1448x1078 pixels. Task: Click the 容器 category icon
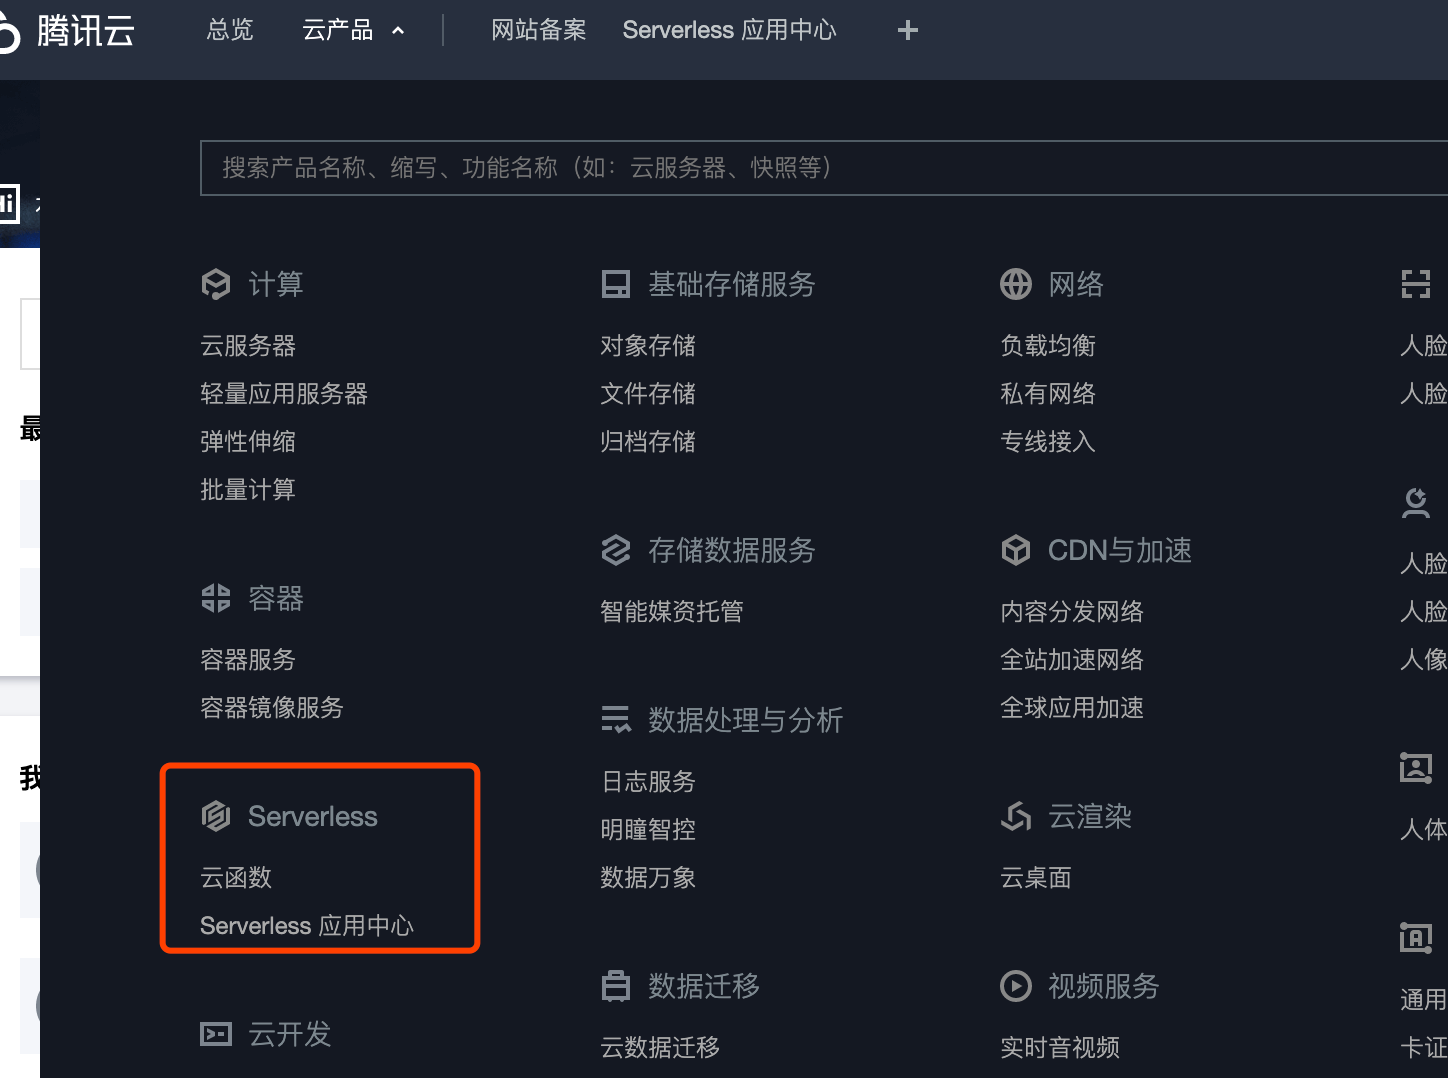(x=216, y=598)
